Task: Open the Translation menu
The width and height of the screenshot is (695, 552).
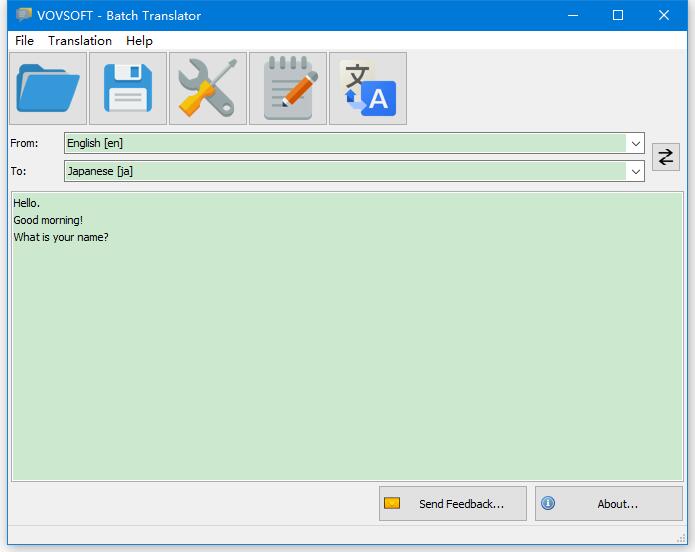Action: (80, 41)
